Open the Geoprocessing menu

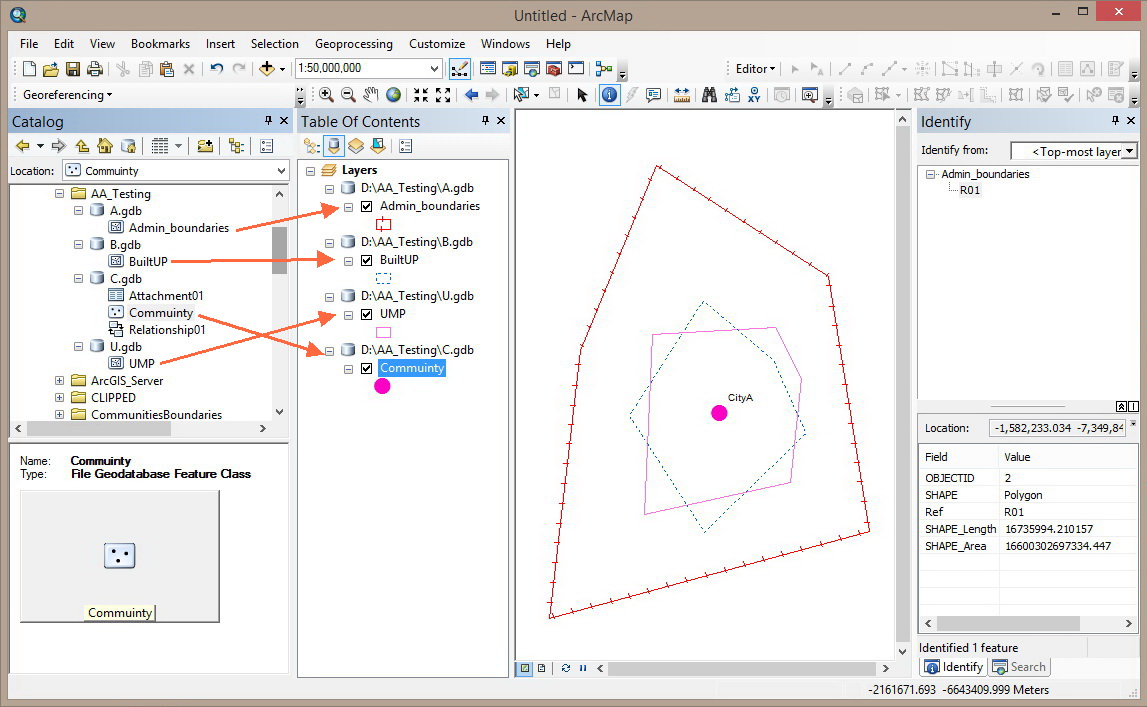point(353,44)
